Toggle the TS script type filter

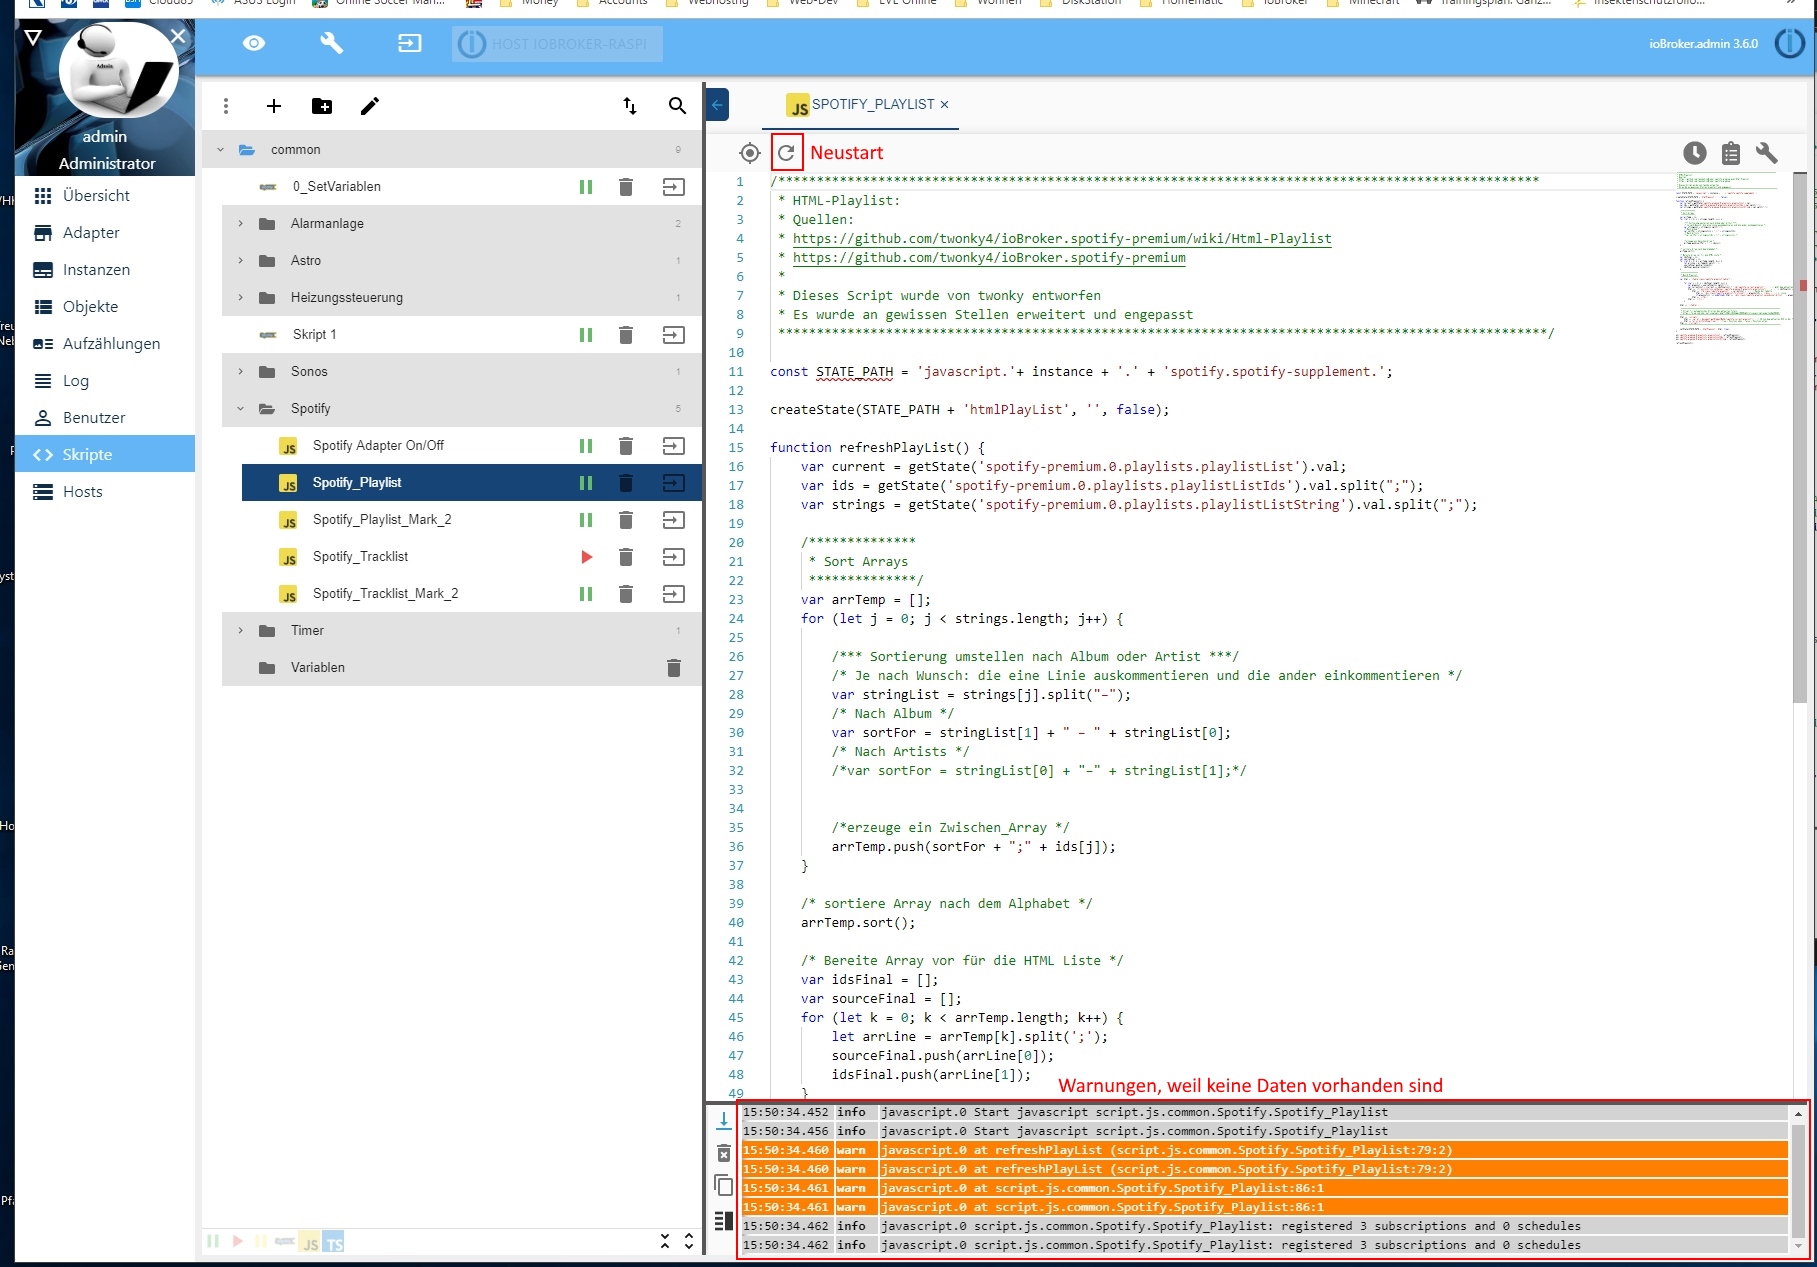click(334, 1242)
